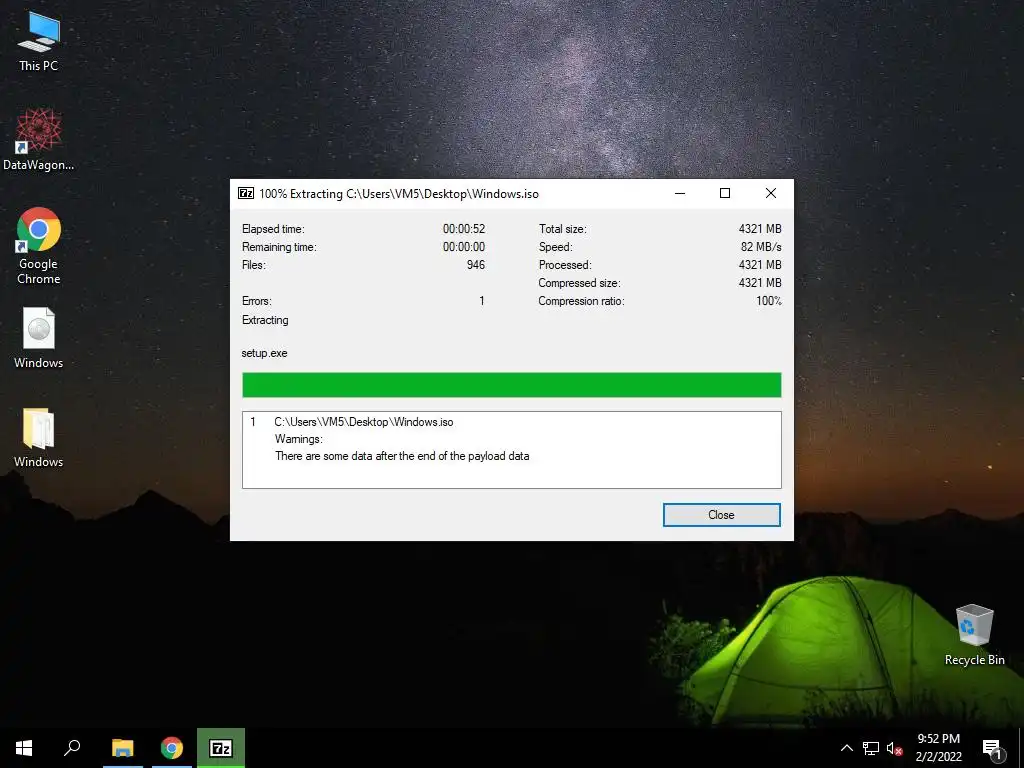Launch Google Chrome from desktop shortcut
1024x768 pixels.
(x=39, y=246)
